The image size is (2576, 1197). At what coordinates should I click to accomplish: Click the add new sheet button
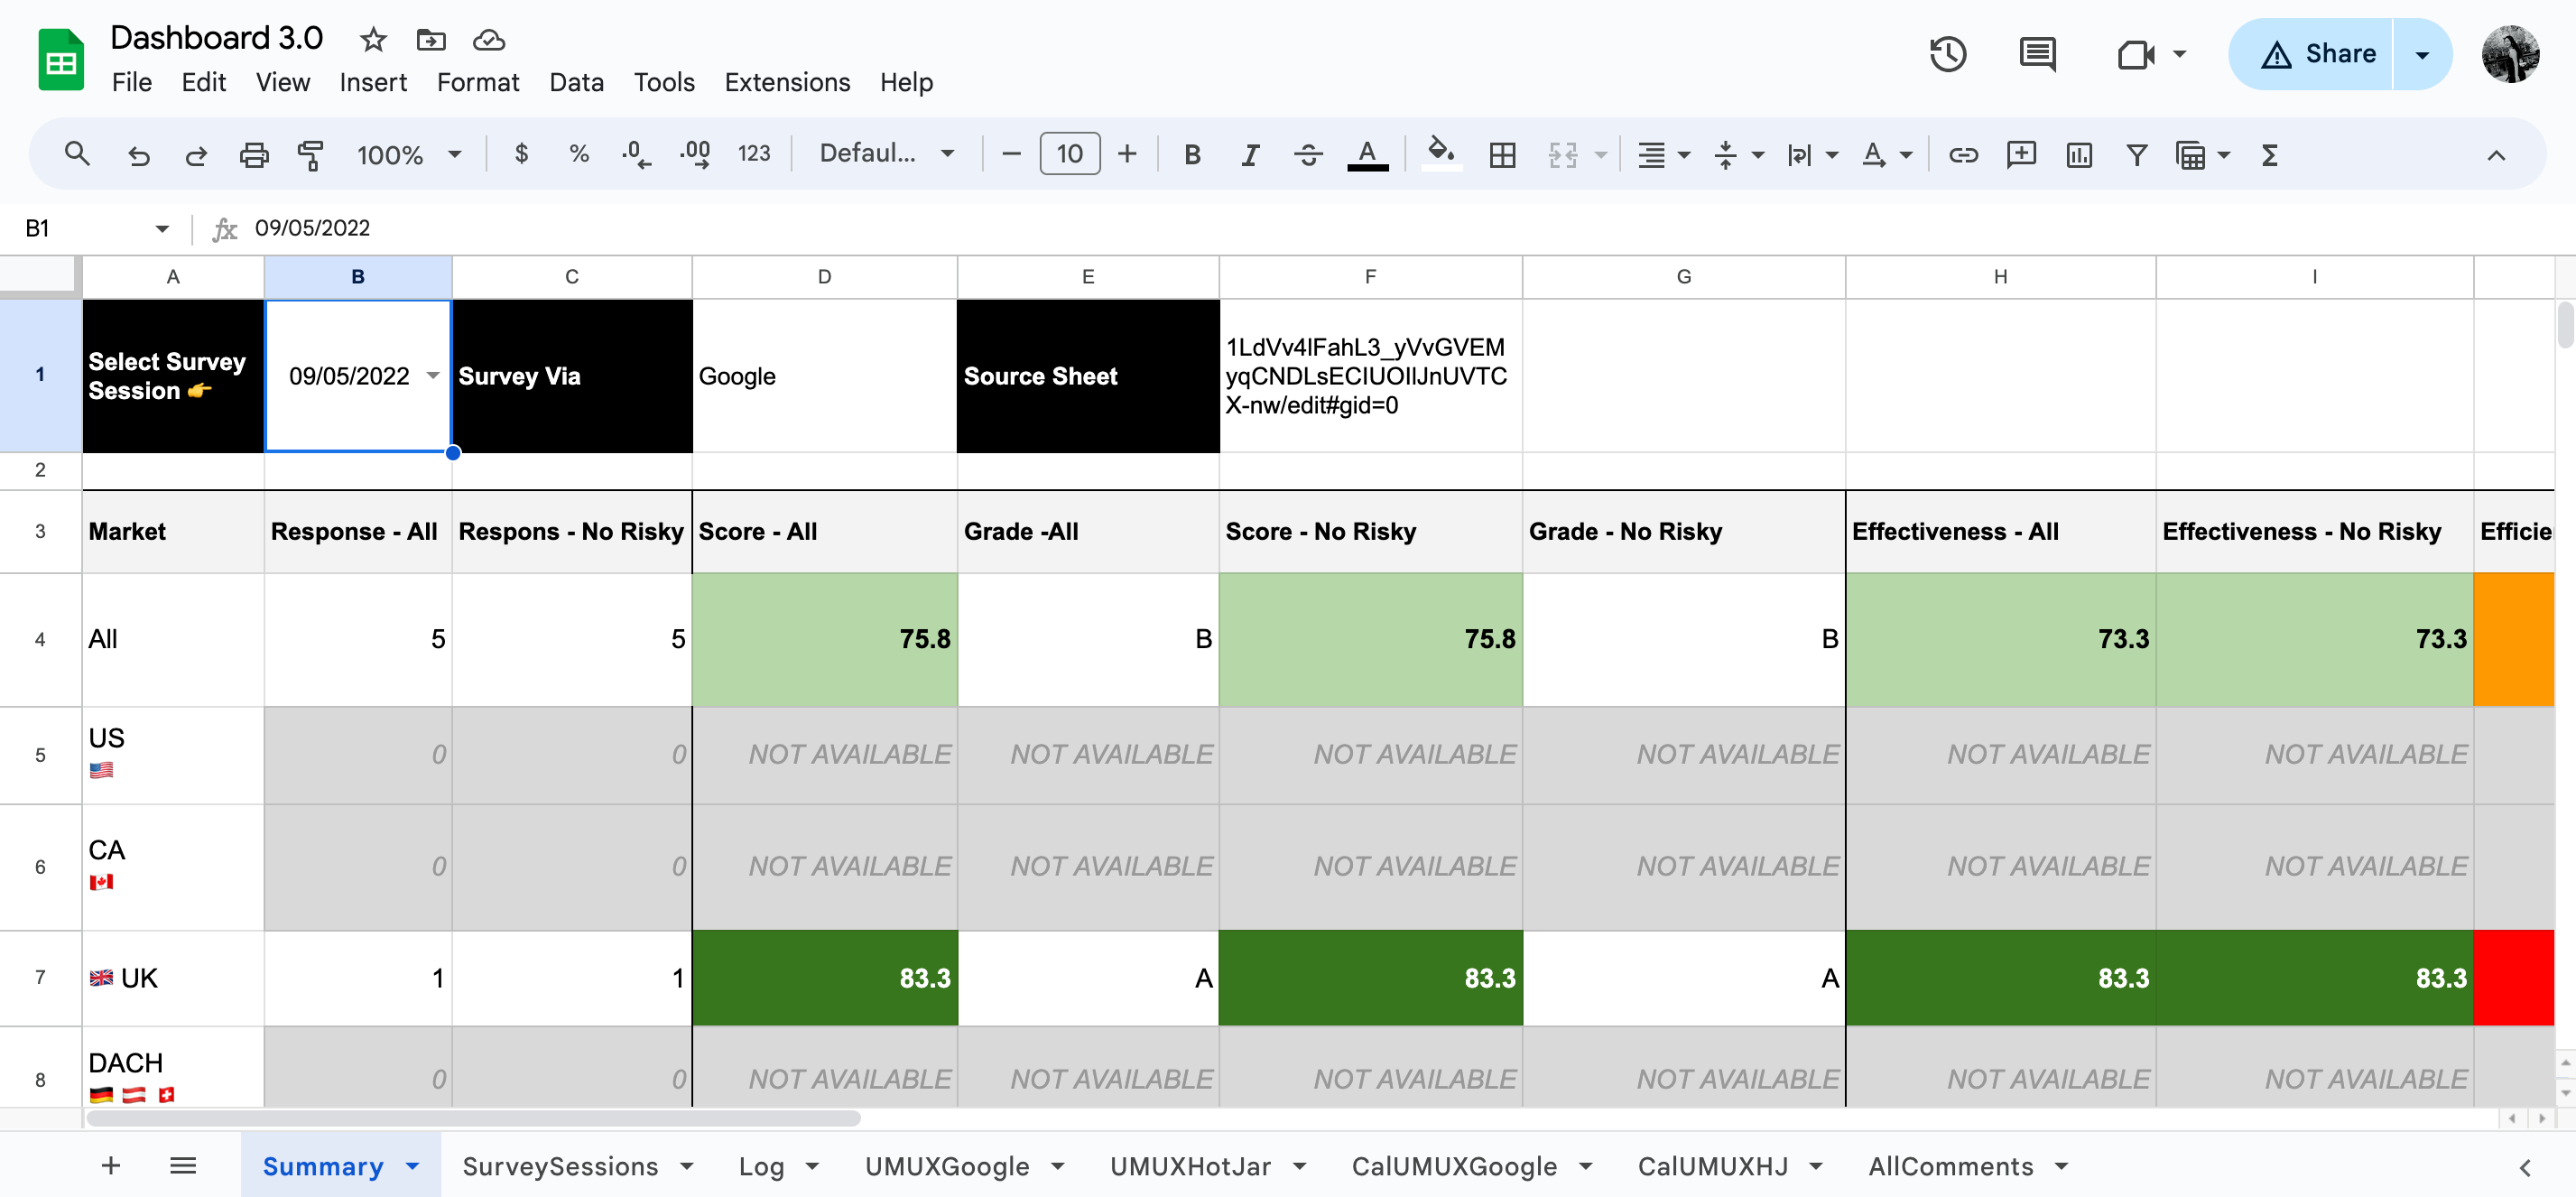click(111, 1166)
